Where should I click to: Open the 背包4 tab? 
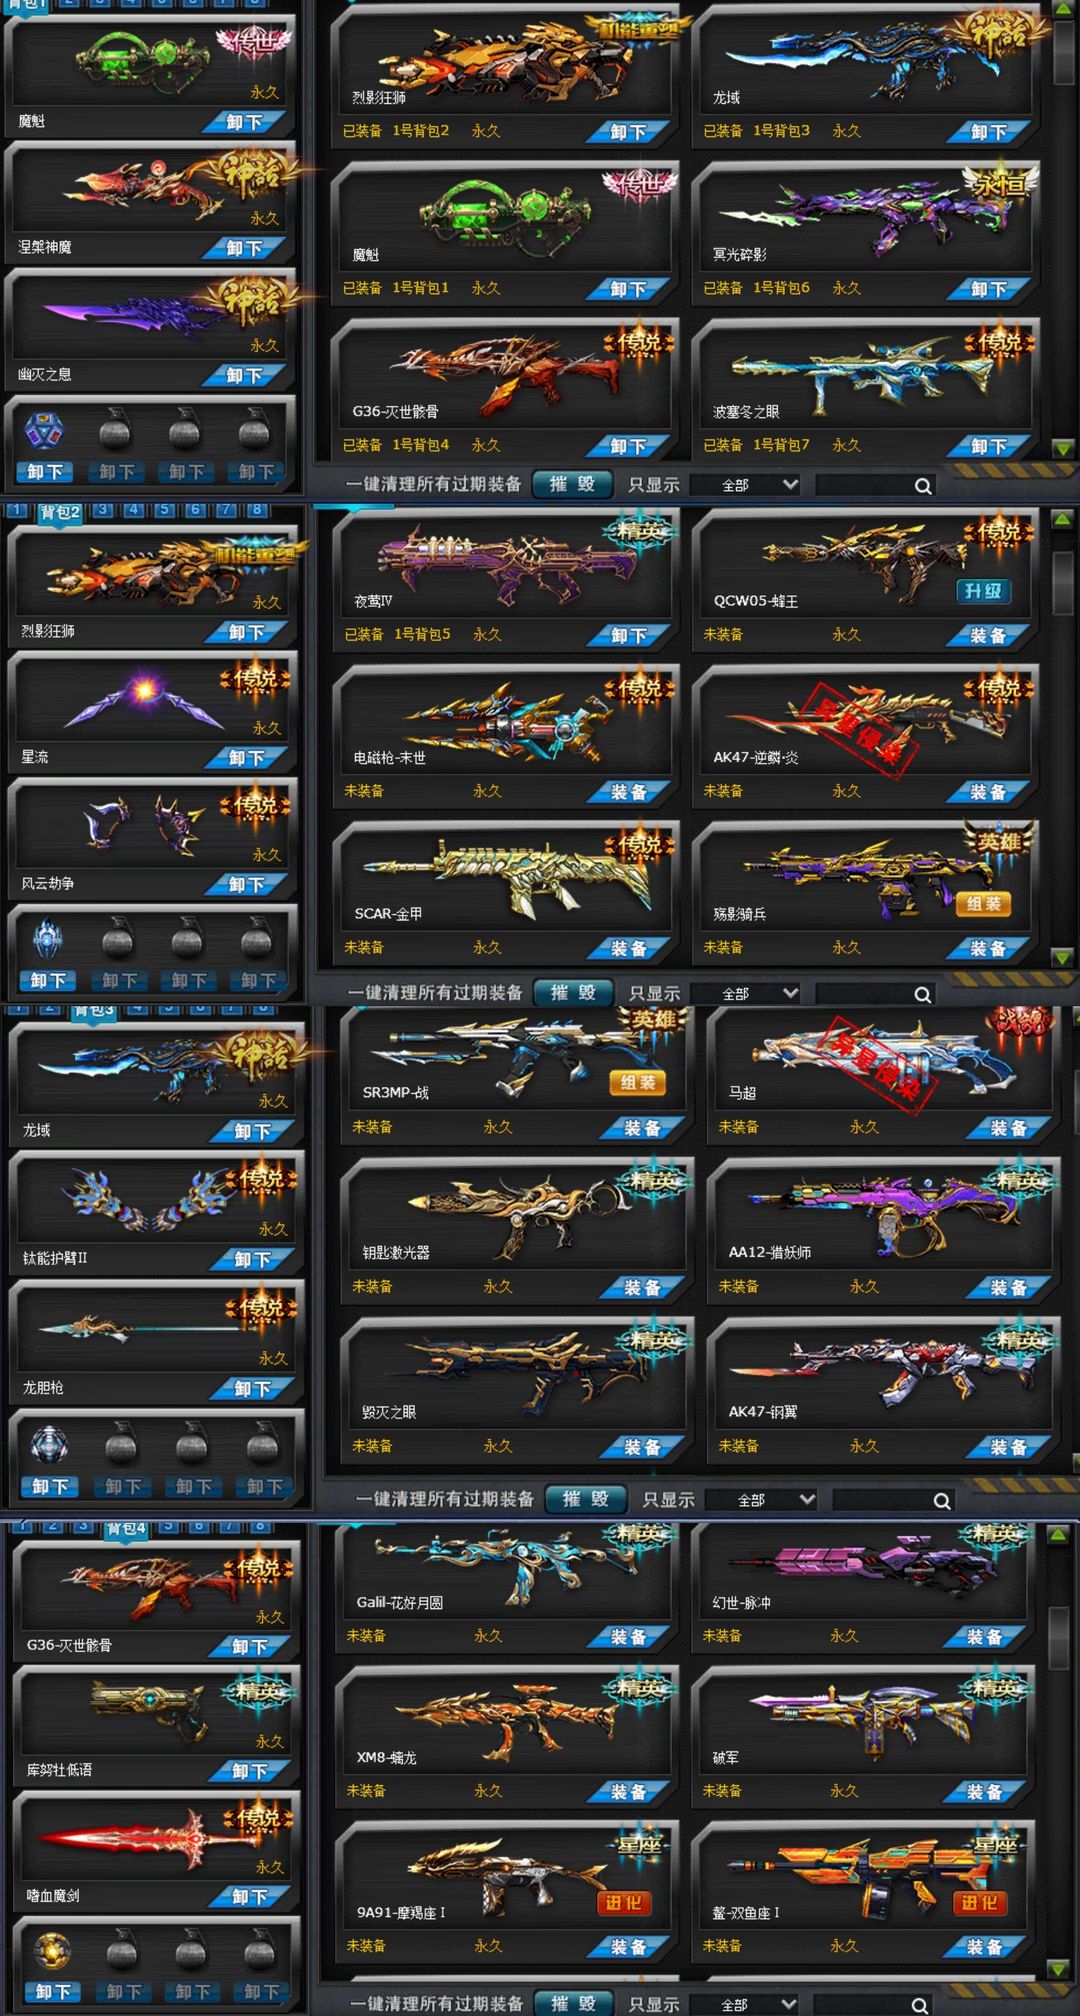[127, 1528]
